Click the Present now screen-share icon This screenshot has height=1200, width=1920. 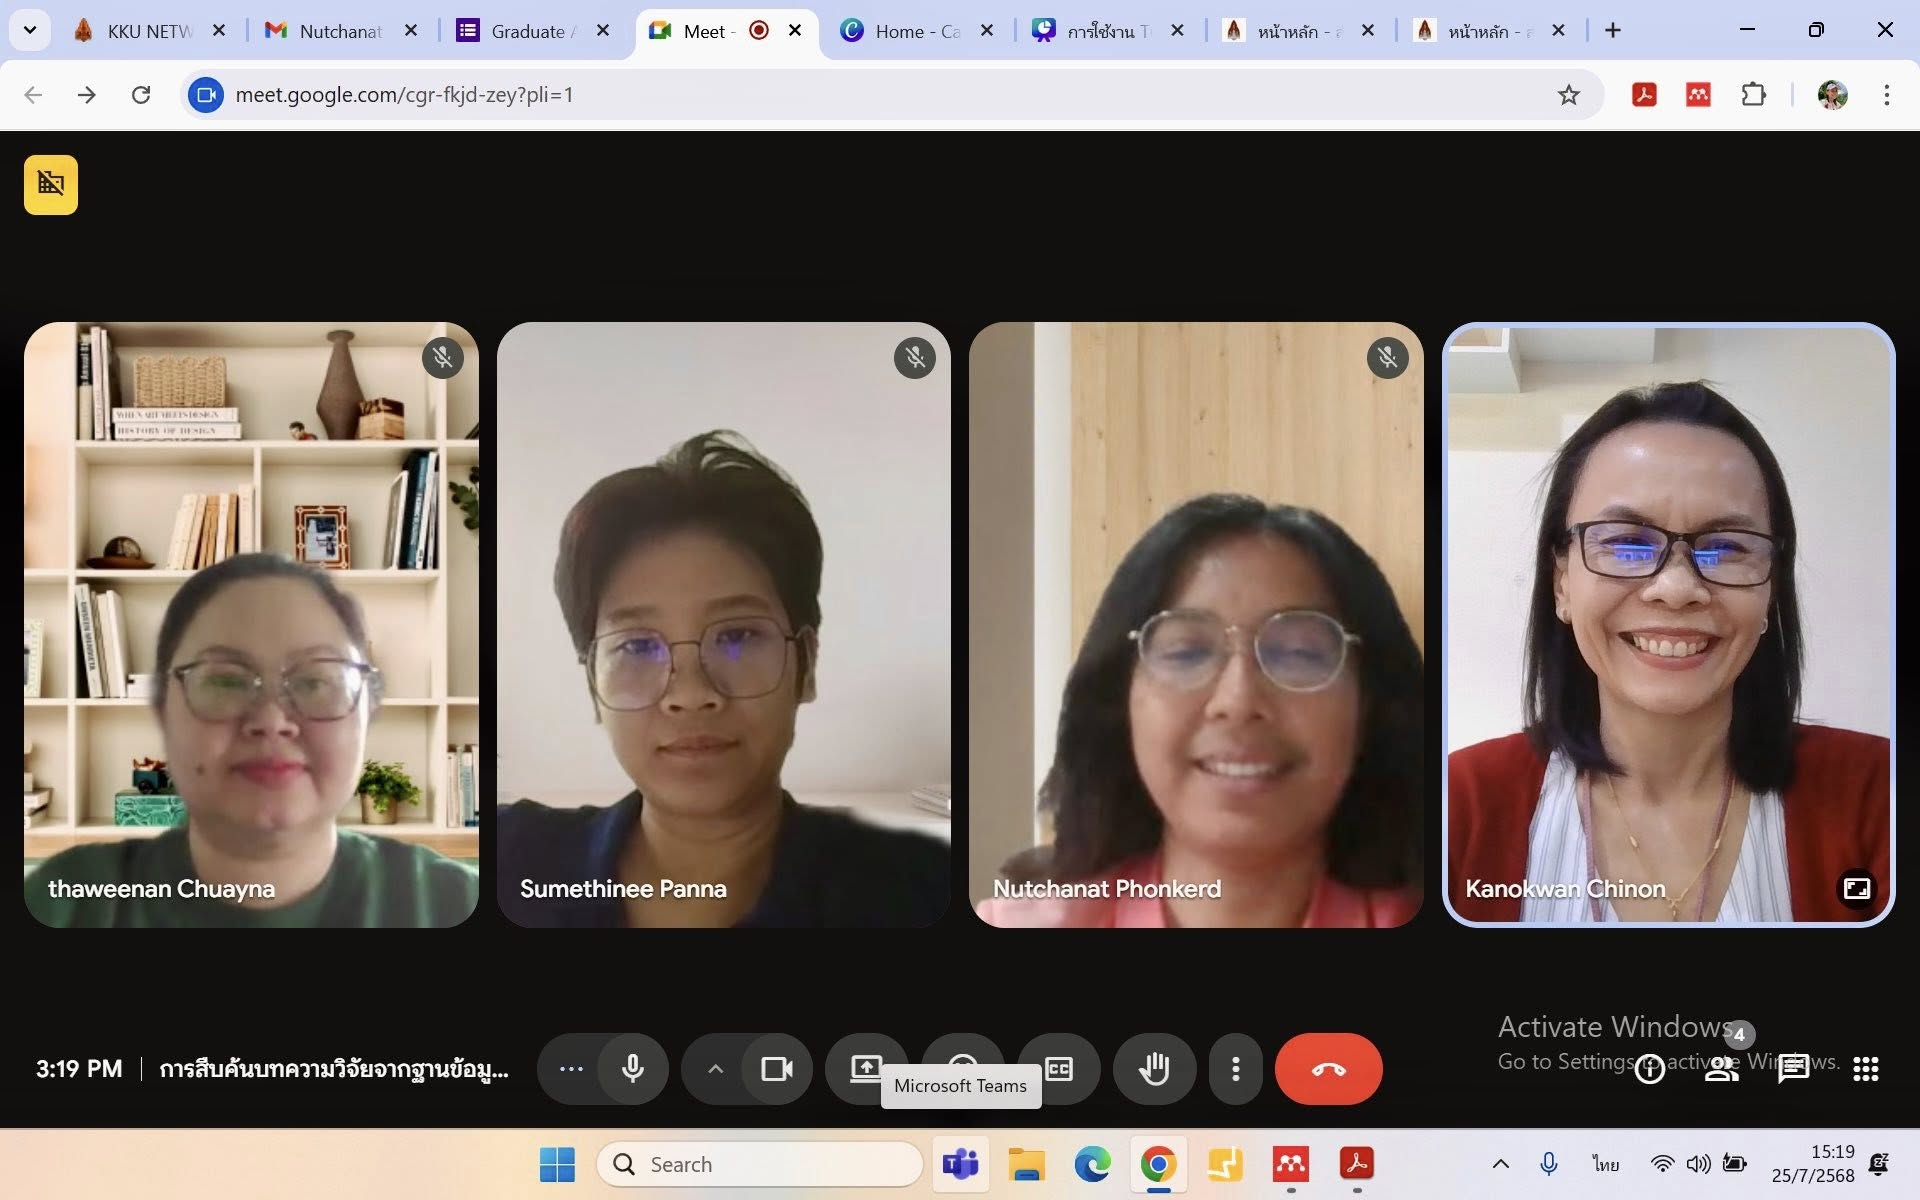(x=866, y=1067)
